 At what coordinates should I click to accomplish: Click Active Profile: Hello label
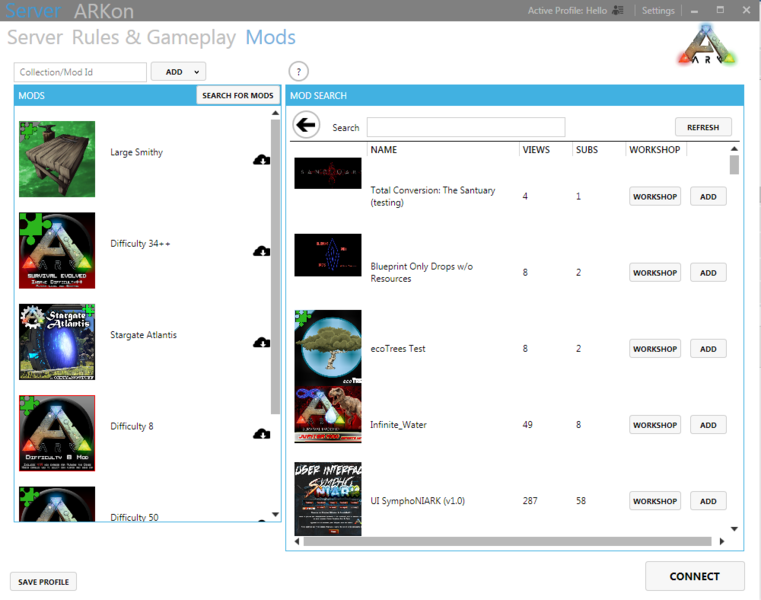(567, 10)
